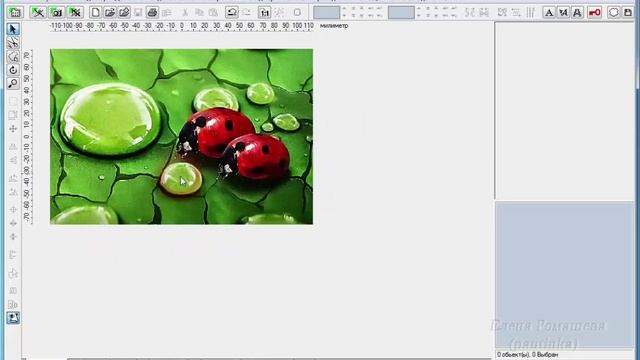Click the copy icon in top toolbar
Viewport: 640px width, 360px height.
coord(199,13)
